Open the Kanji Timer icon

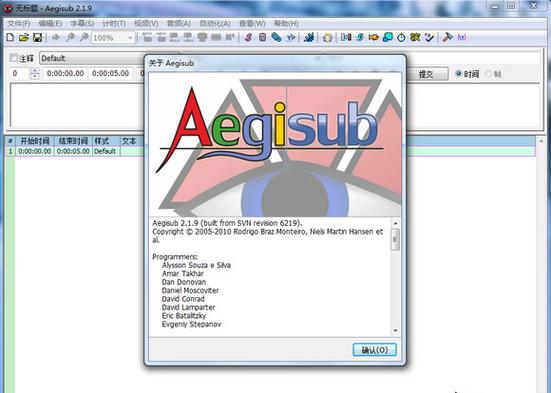pyautogui.click(x=415, y=37)
